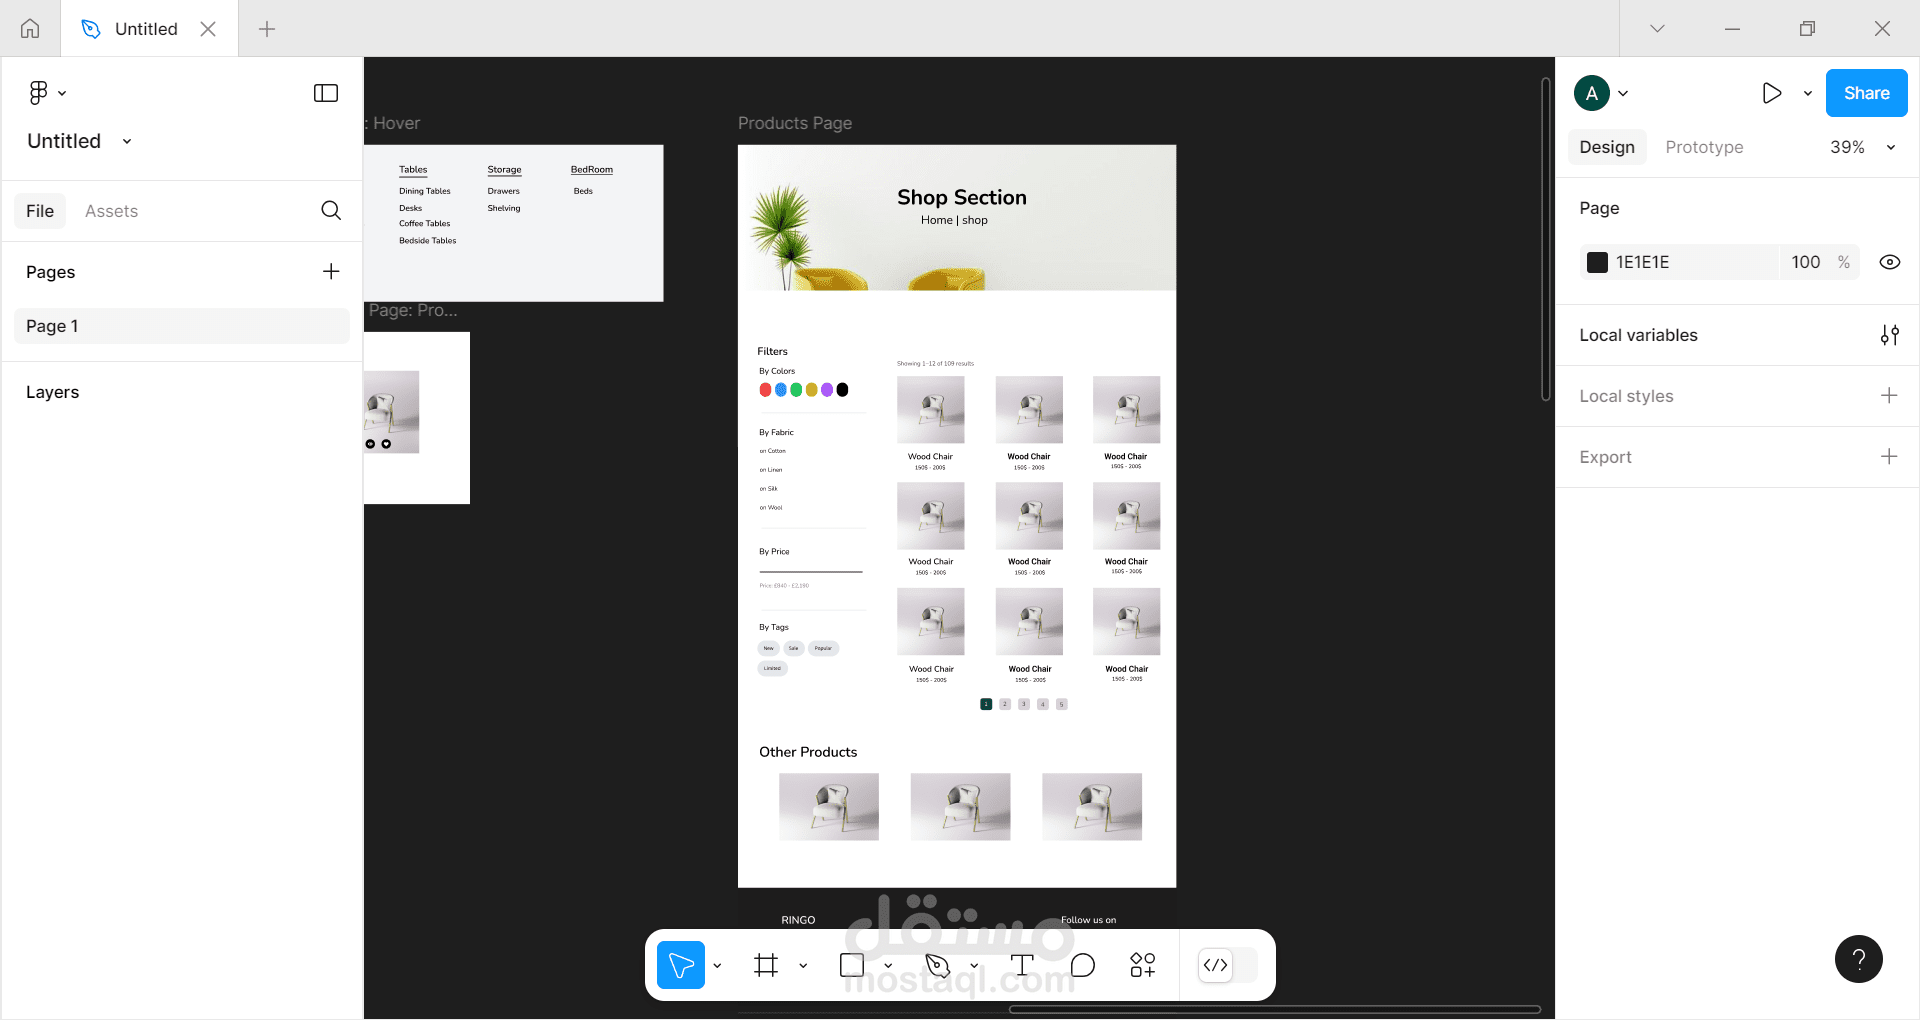
Task: Select the Untitled file tab
Action: click(149, 29)
